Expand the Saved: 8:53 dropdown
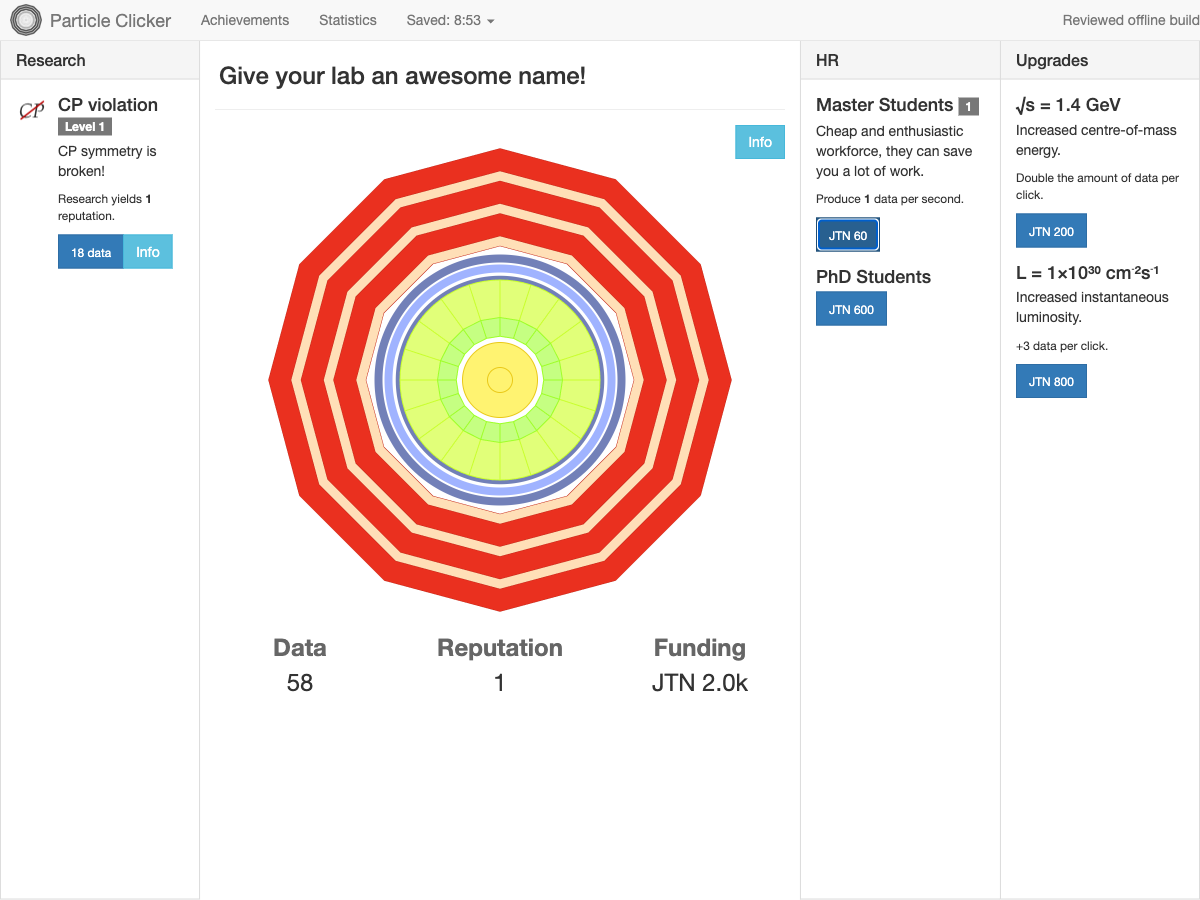This screenshot has height=900, width=1200. [450, 20]
